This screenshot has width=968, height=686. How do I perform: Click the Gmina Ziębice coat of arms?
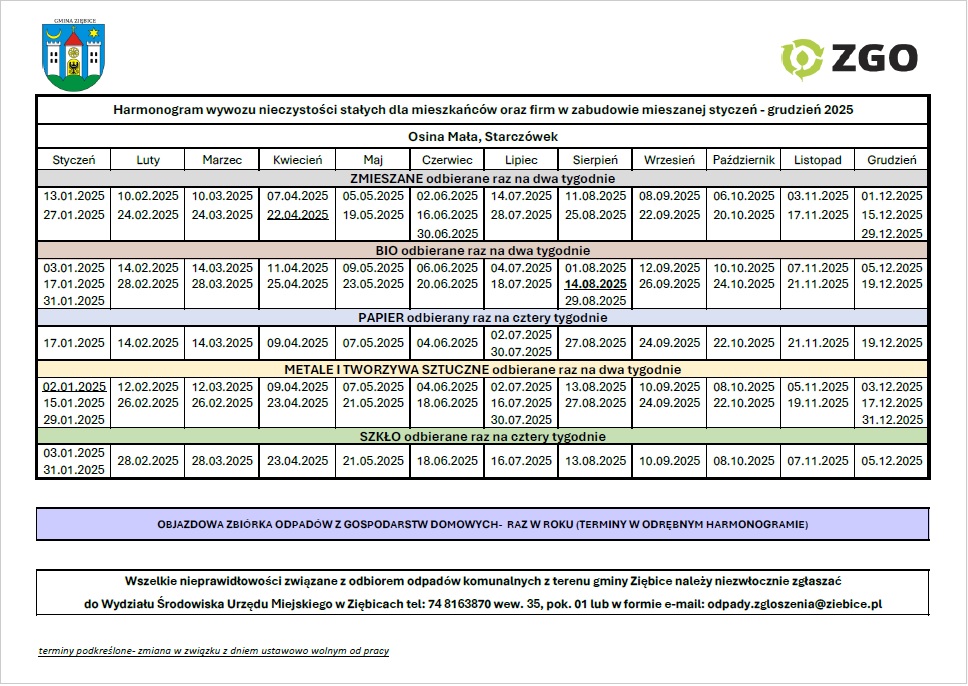pos(73,55)
